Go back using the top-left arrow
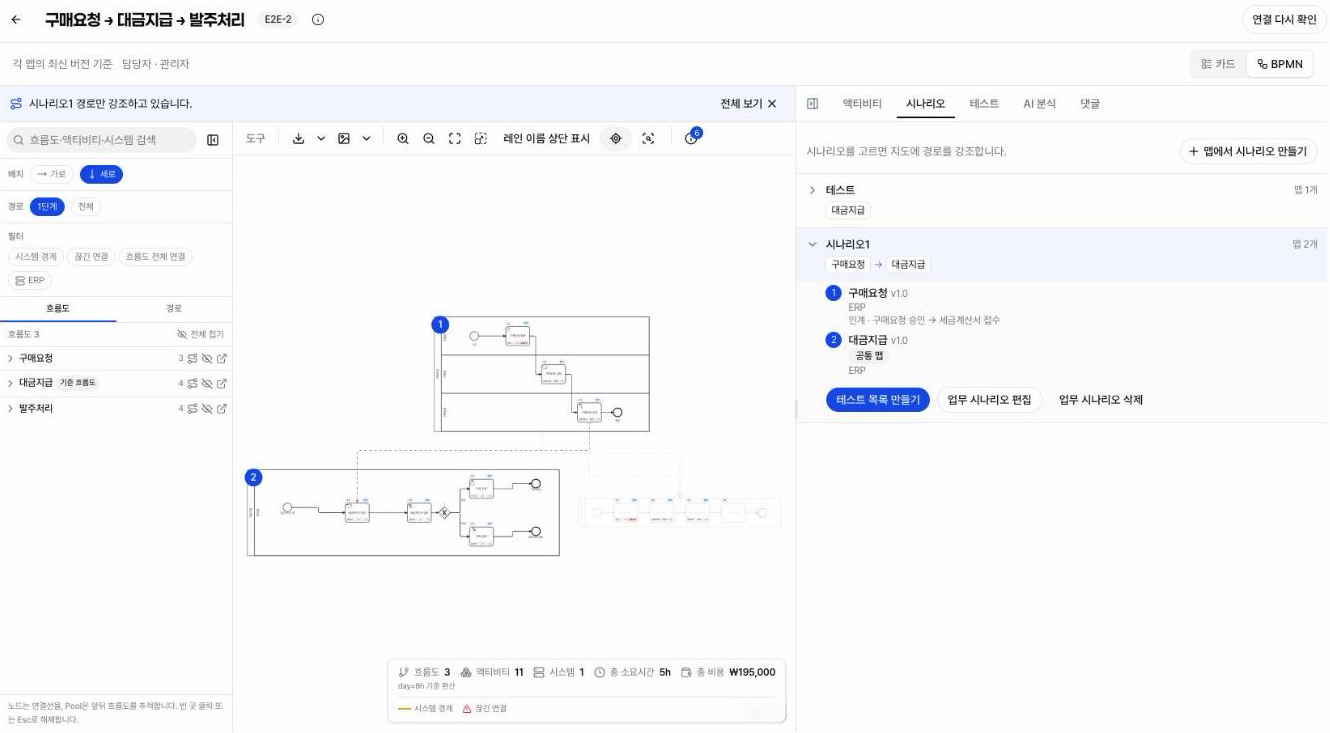 pos(16,20)
